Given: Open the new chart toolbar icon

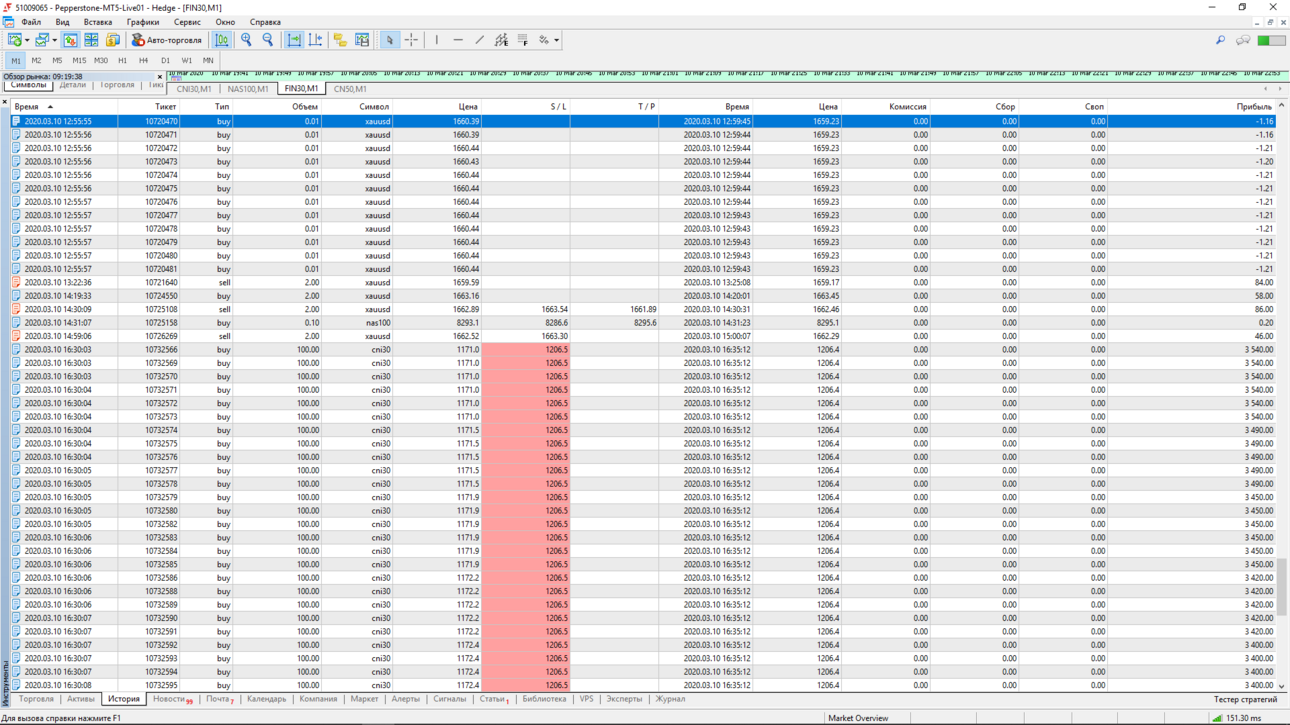Looking at the screenshot, I should [15, 40].
